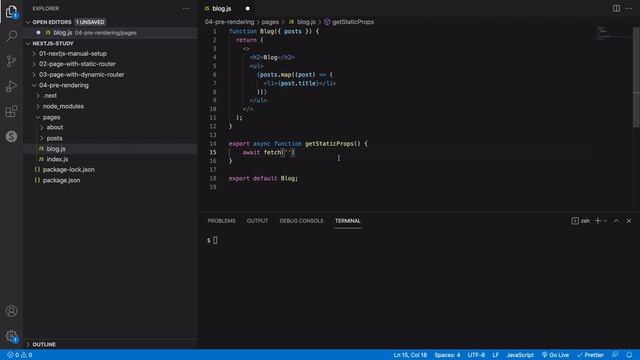
Task: Change language mode from JavaScript
Action: tap(520, 355)
